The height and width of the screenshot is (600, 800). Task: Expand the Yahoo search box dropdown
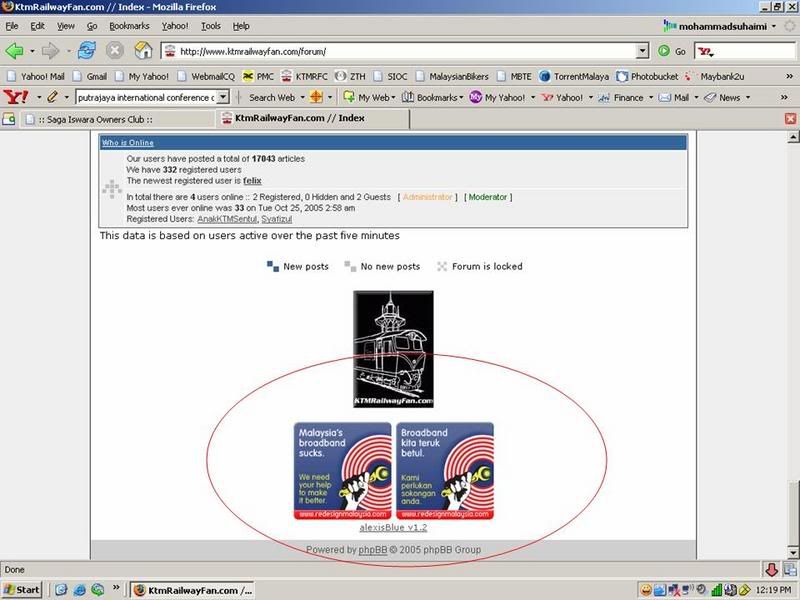tap(223, 97)
